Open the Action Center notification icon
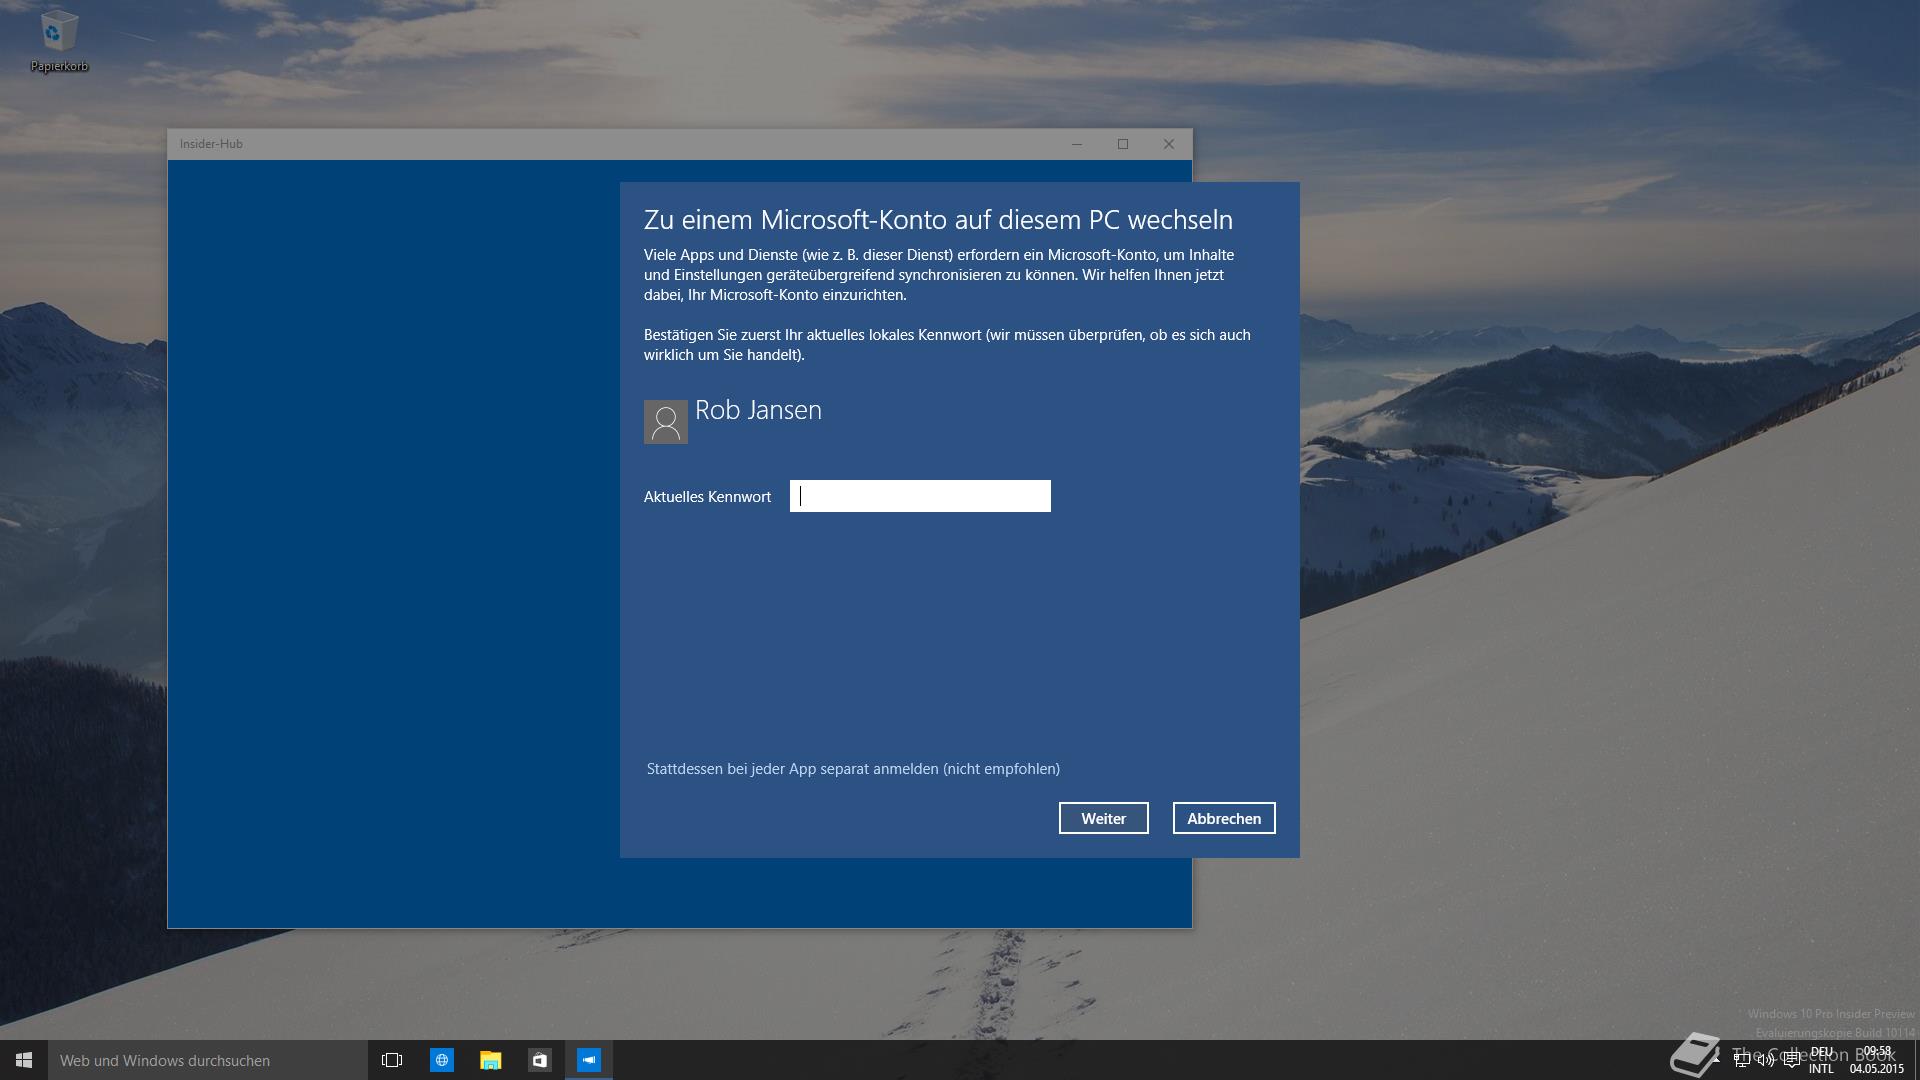Image resolution: width=1920 pixels, height=1080 pixels. click(x=1792, y=1060)
